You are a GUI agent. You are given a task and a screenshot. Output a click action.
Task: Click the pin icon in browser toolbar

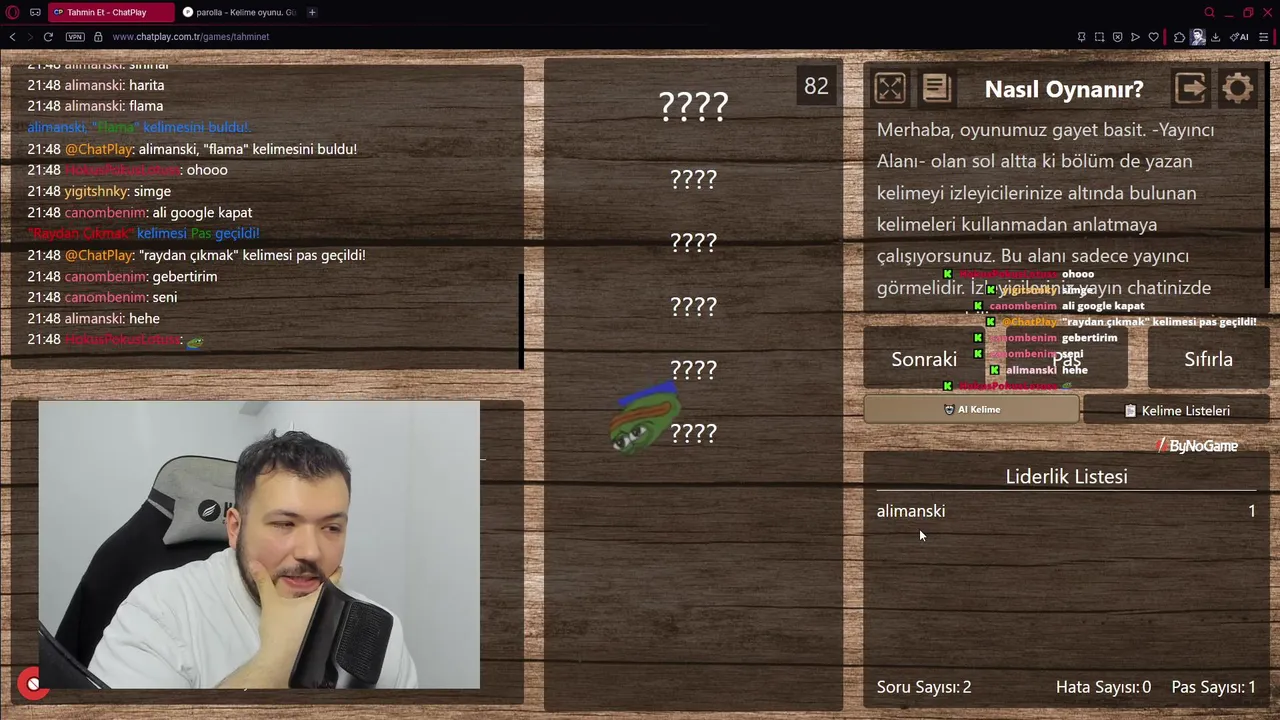(x=1081, y=37)
